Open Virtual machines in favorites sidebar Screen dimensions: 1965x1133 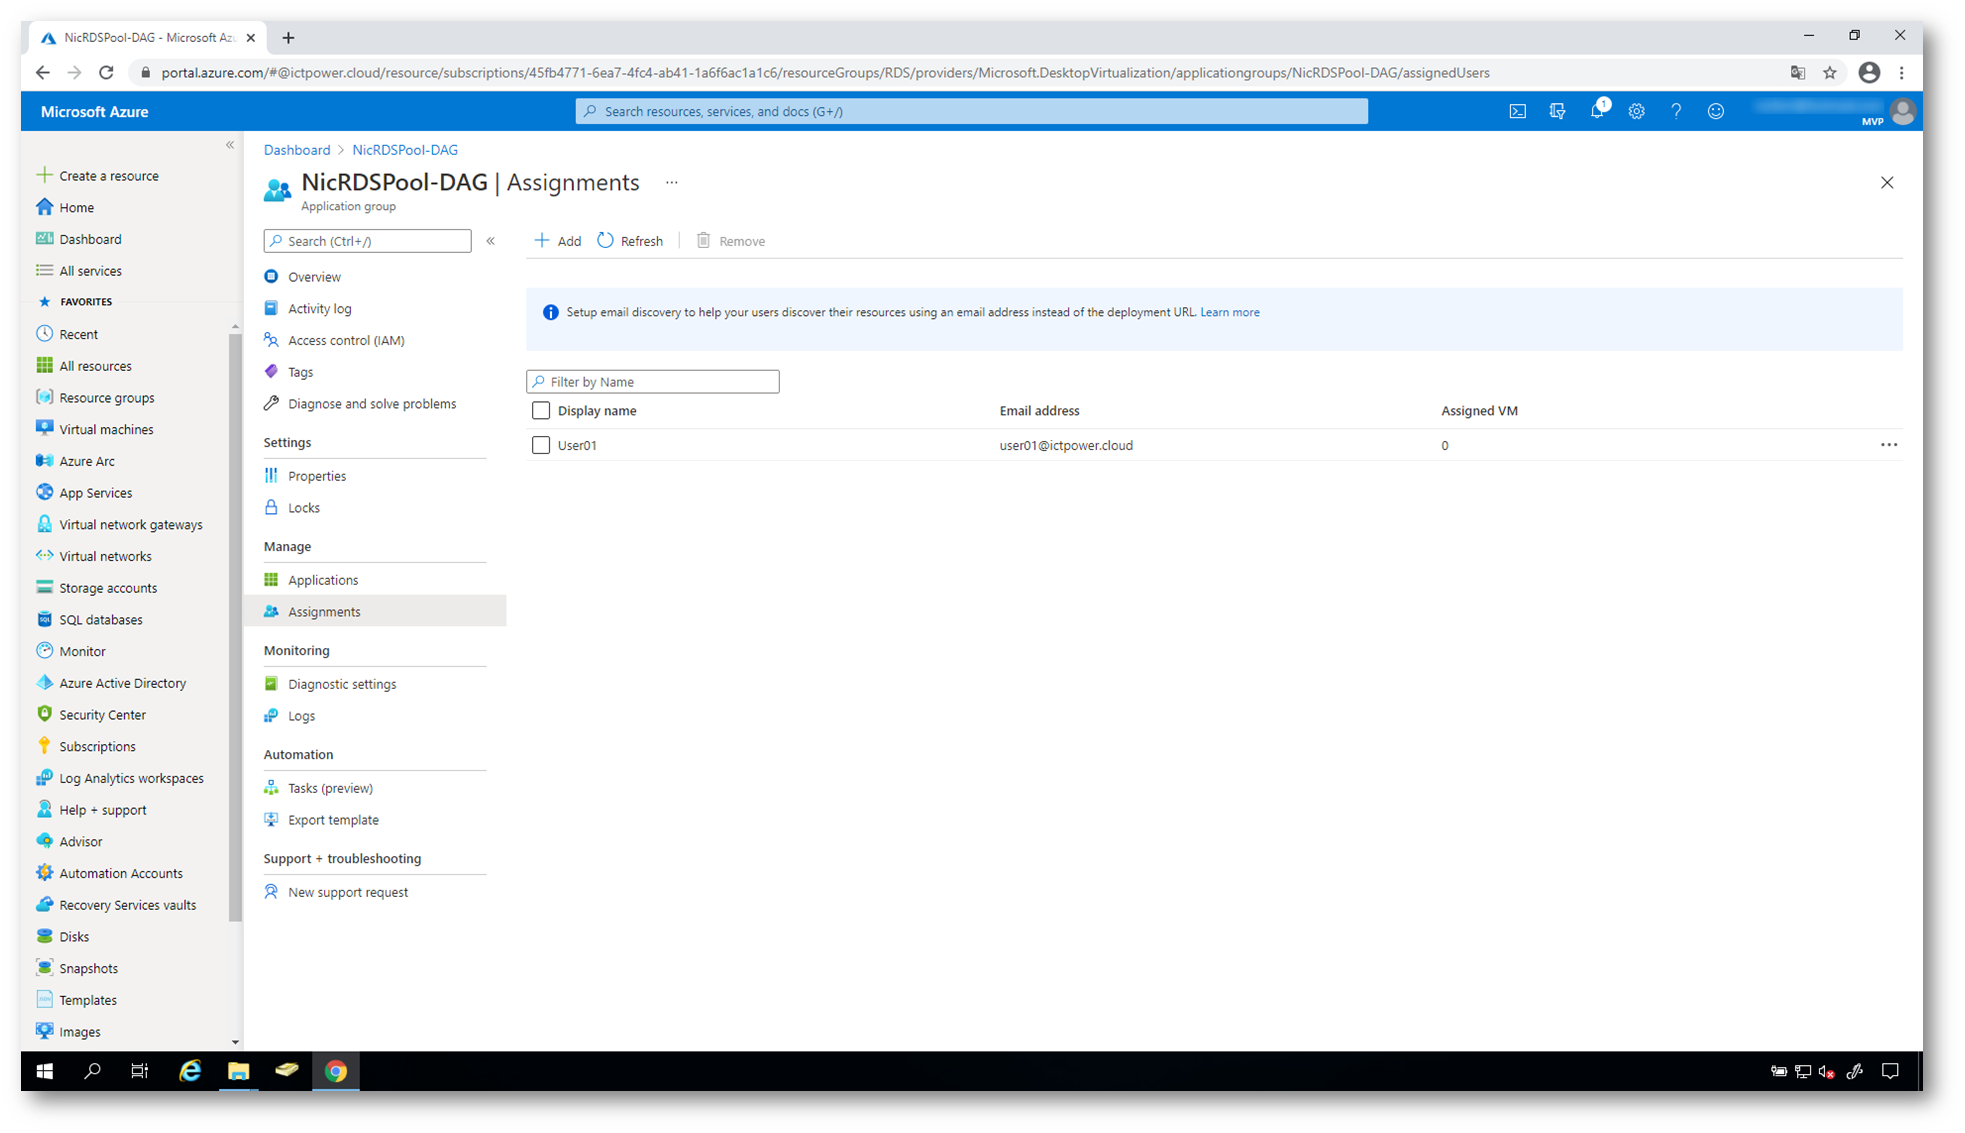tap(106, 429)
